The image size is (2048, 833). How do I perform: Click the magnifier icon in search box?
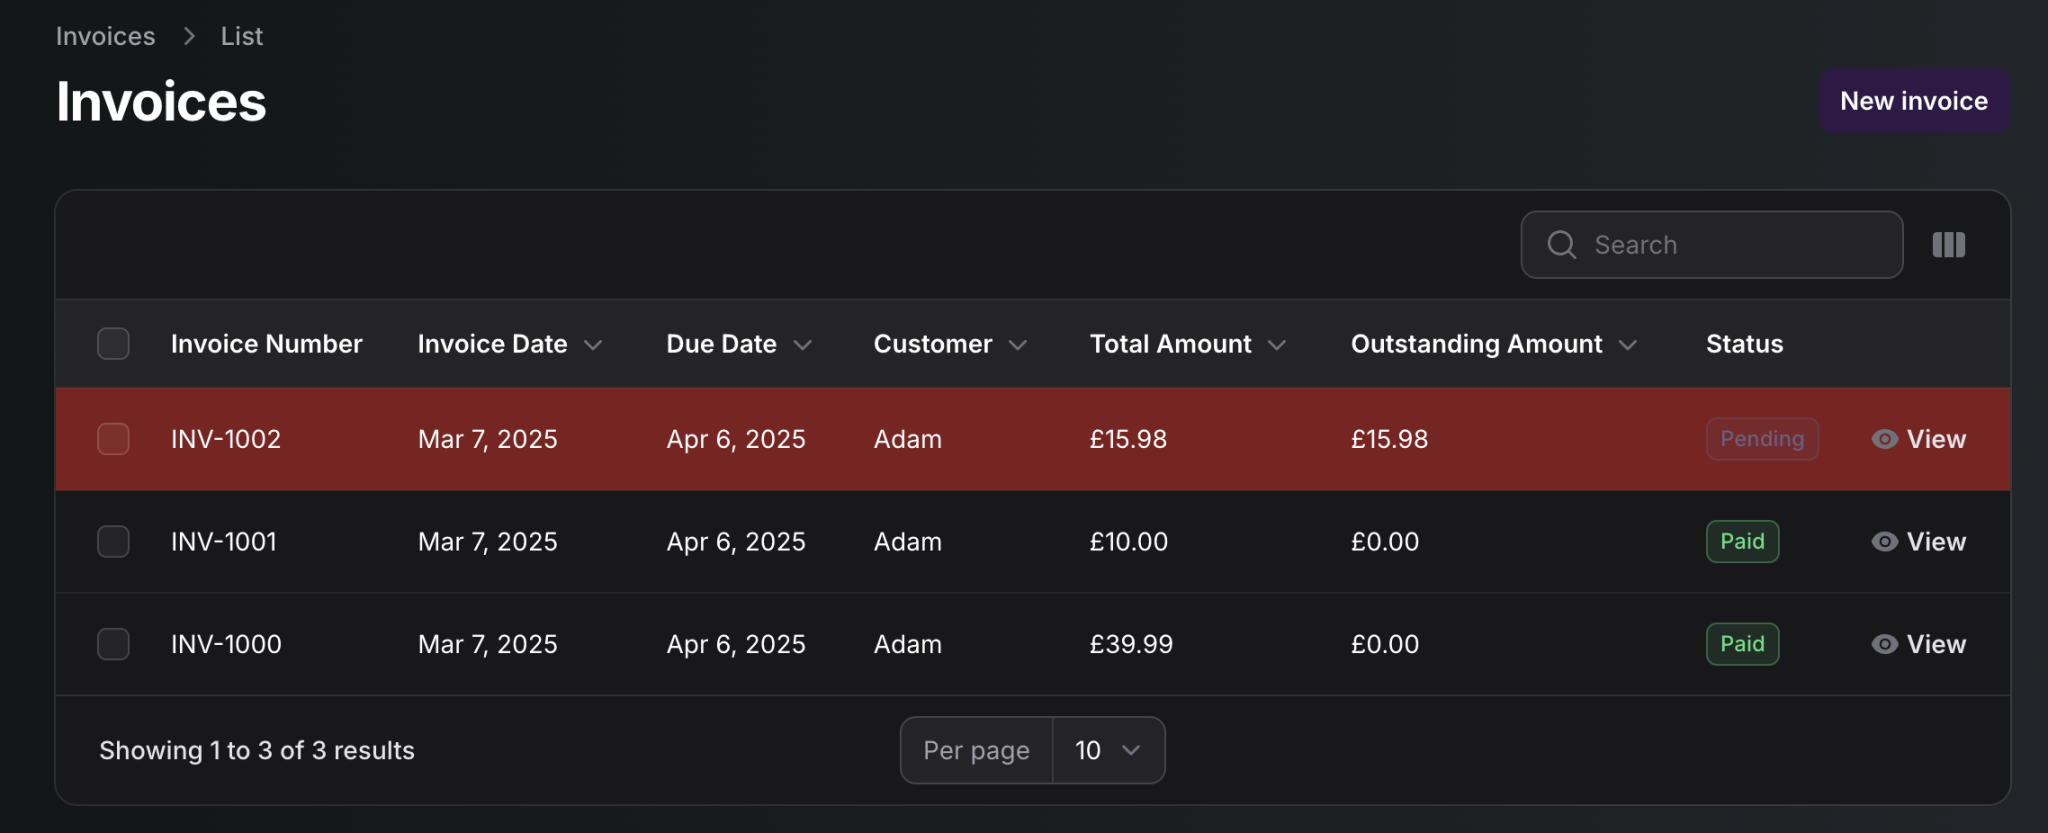pos(1561,245)
